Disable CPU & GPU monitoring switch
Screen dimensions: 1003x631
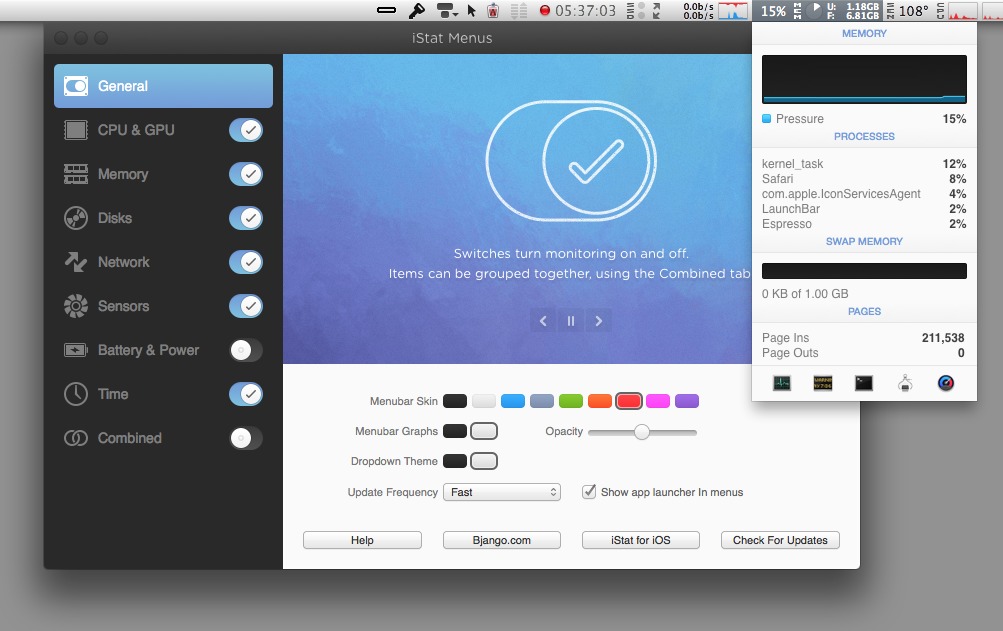tap(245, 130)
